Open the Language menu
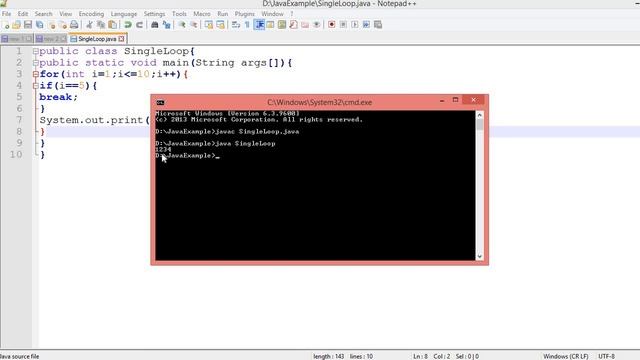The height and width of the screenshot is (360, 640). pos(124,14)
